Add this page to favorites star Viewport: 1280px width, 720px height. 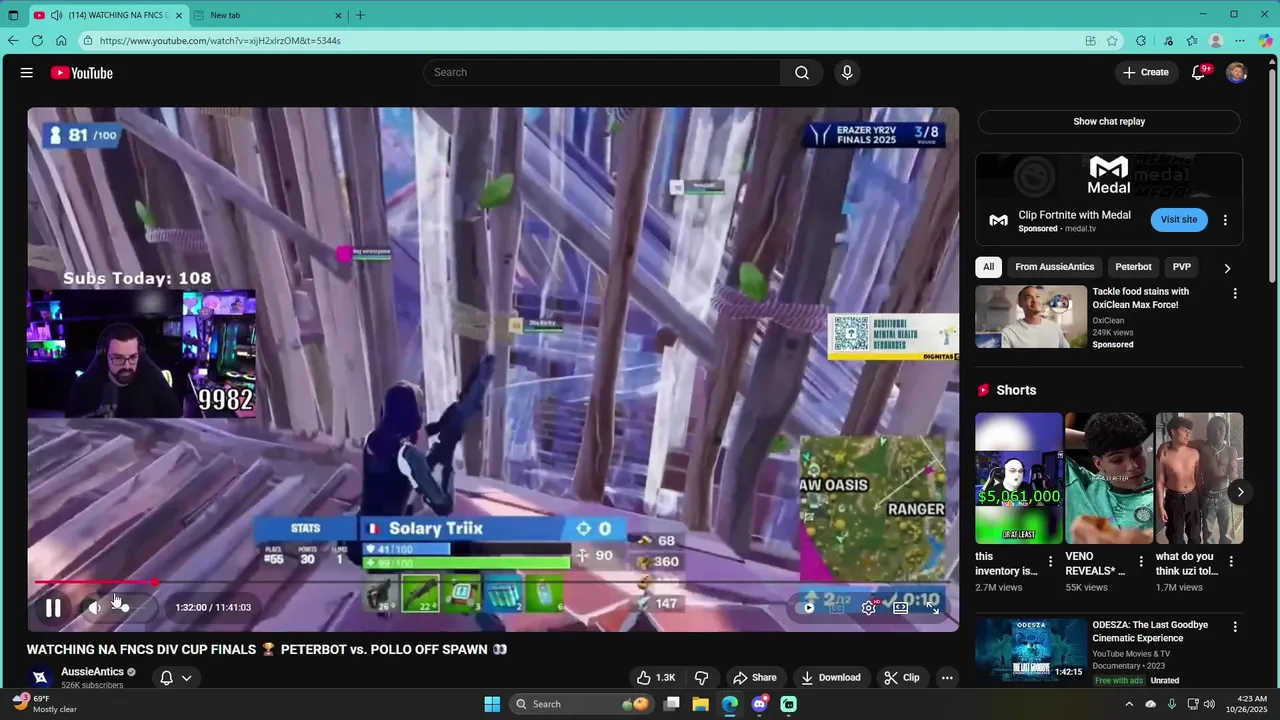(x=1112, y=41)
